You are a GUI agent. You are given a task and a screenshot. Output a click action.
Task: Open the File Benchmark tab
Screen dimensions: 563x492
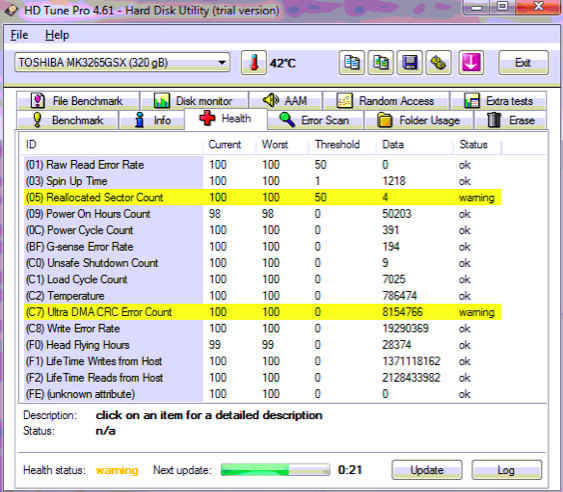click(x=78, y=101)
